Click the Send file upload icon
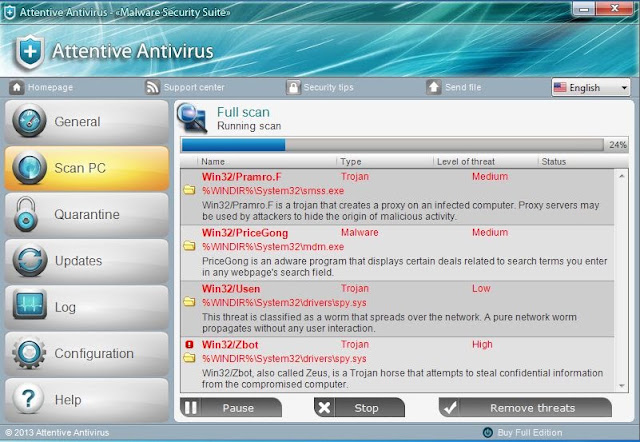Viewport: 640px width, 442px height. tap(433, 87)
